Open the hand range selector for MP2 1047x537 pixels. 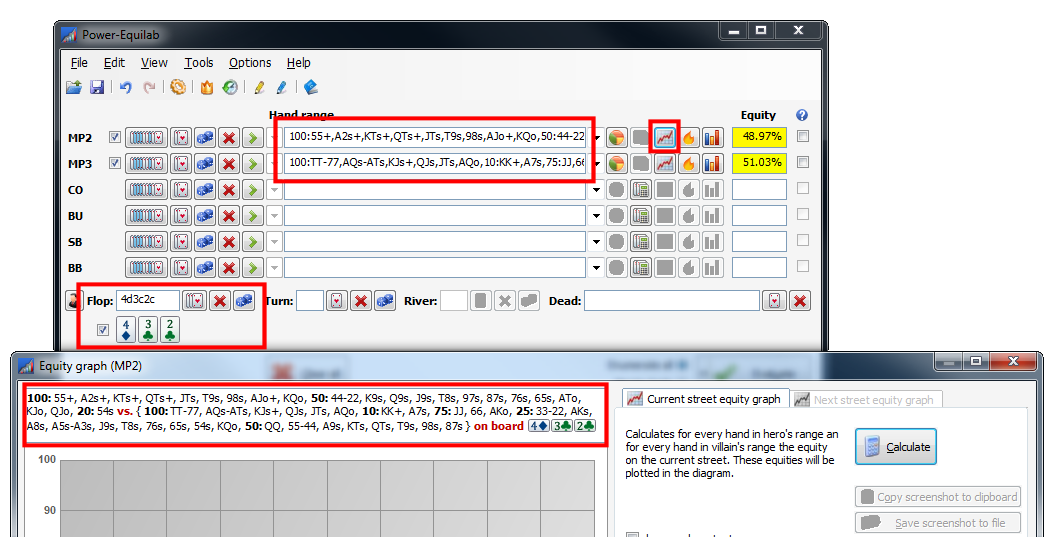click(146, 138)
